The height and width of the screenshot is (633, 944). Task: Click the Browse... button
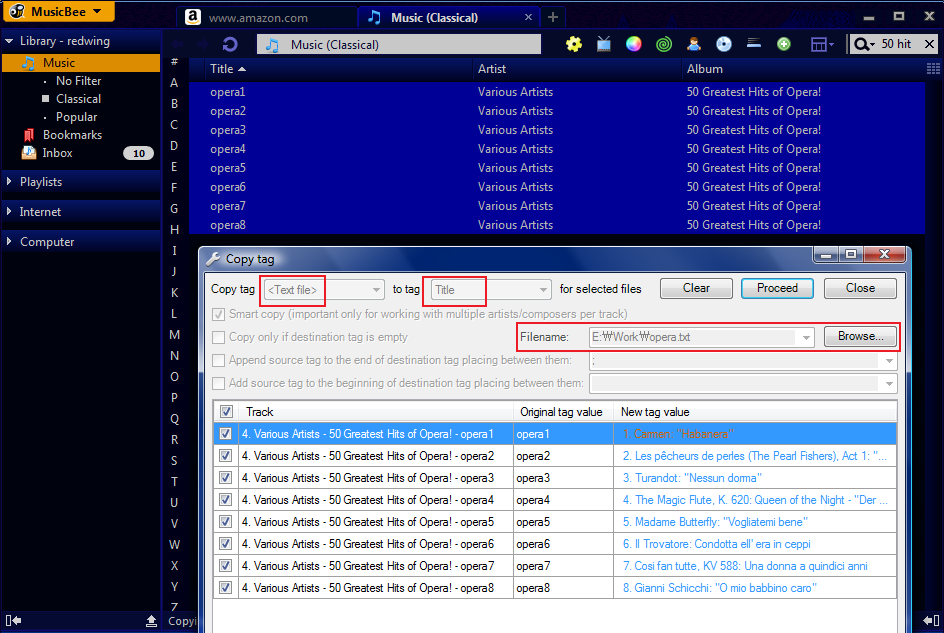[860, 337]
